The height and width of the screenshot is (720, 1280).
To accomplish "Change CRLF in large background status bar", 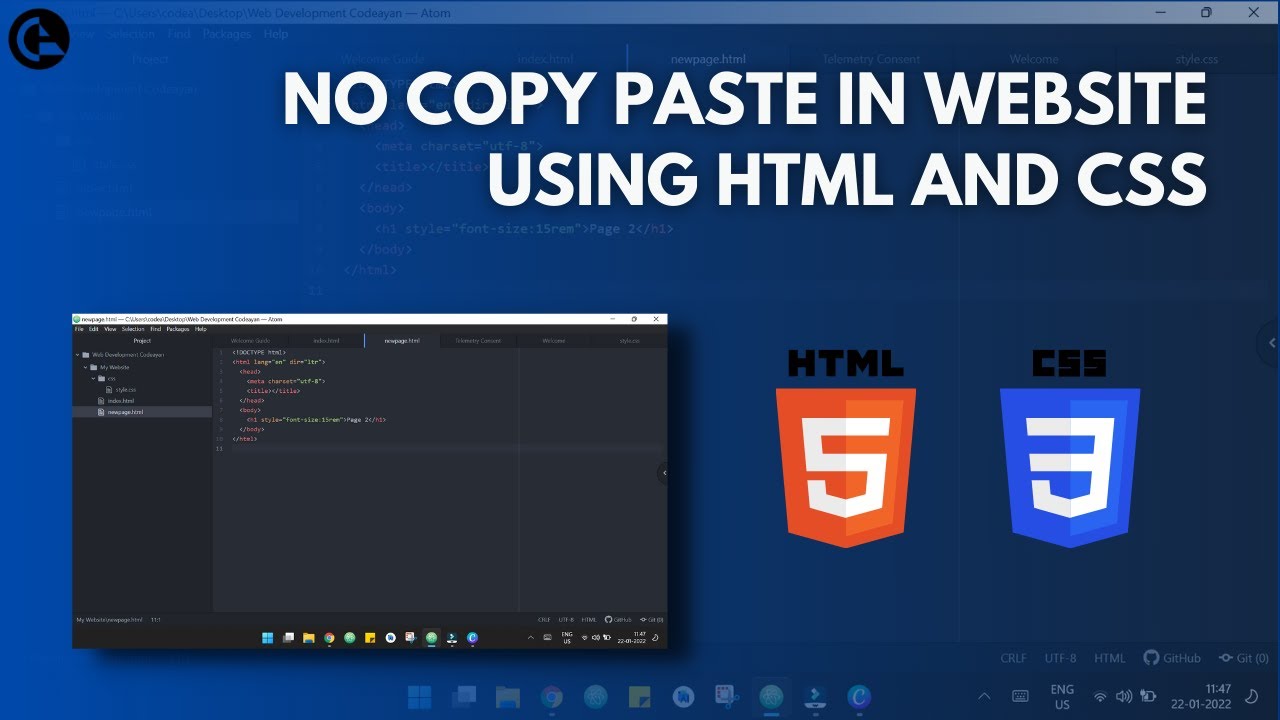I will pos(1014,658).
